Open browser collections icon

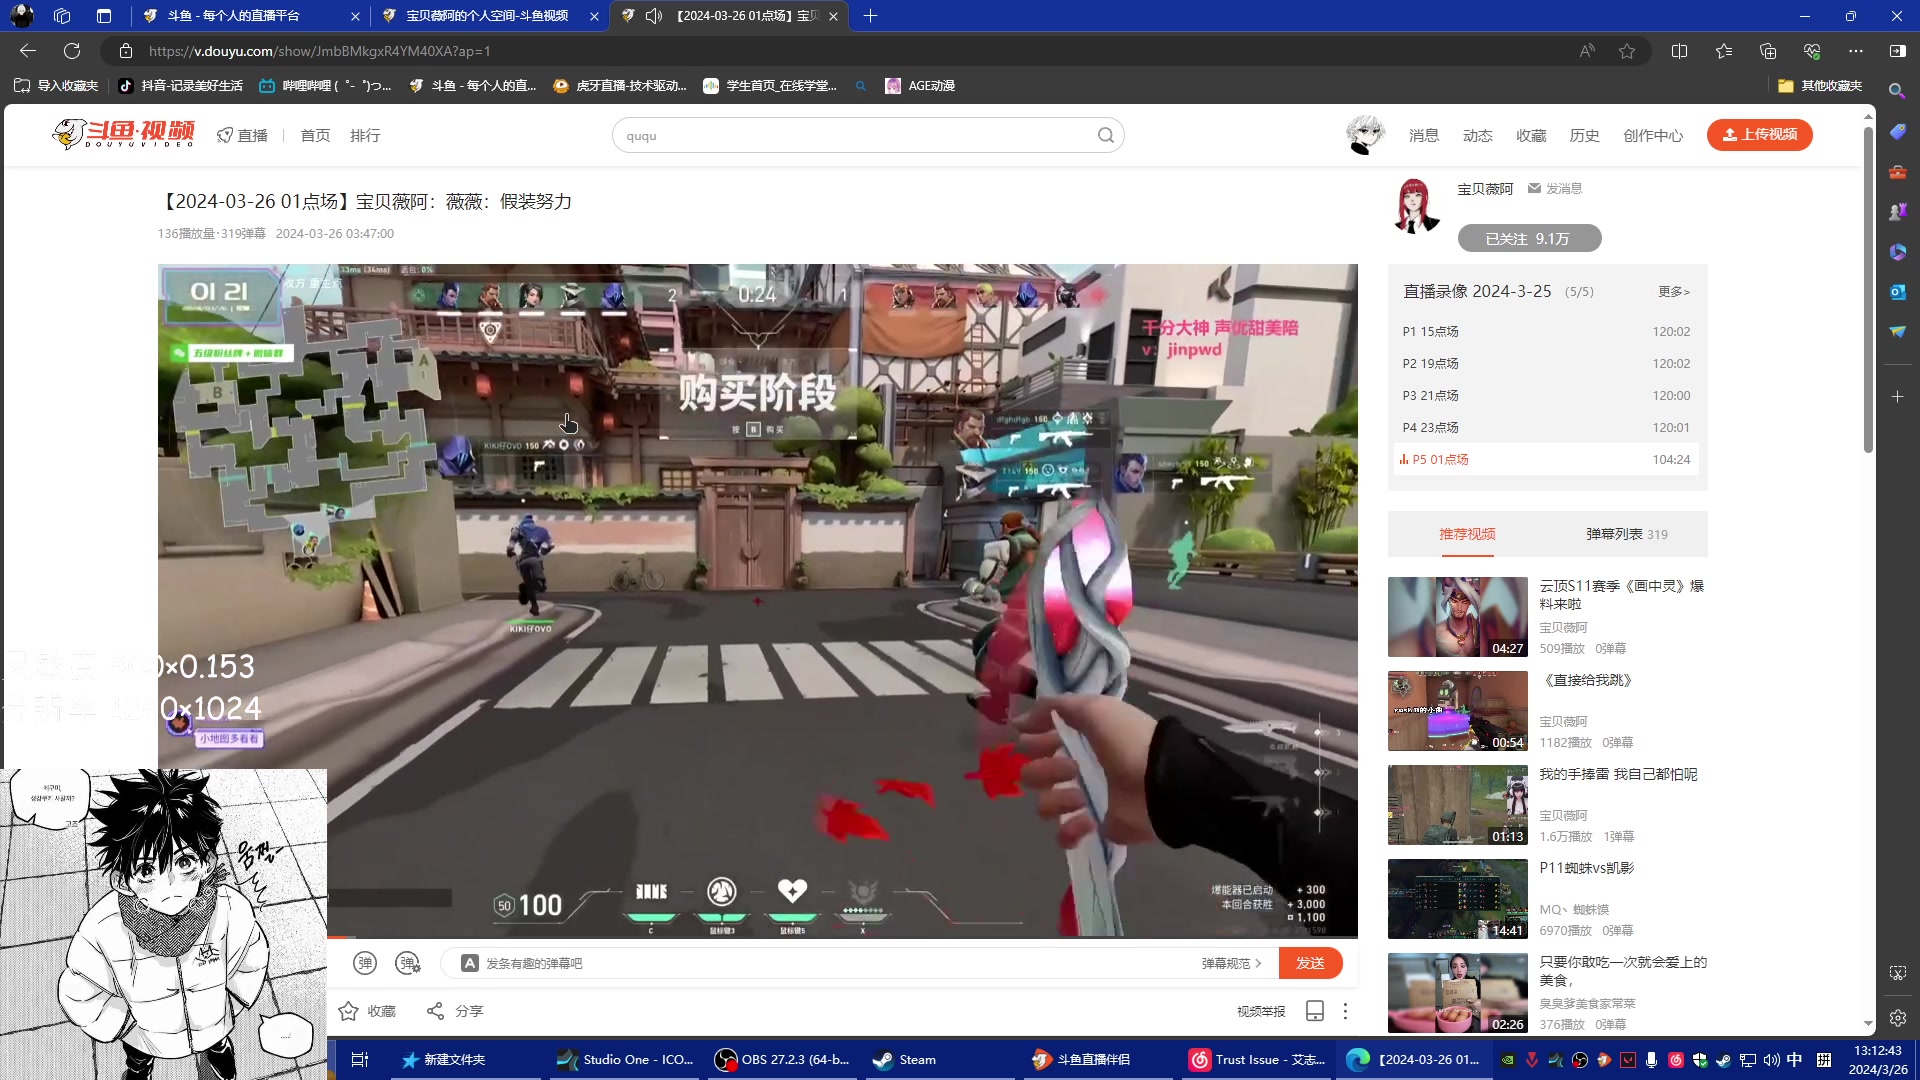tap(1768, 51)
